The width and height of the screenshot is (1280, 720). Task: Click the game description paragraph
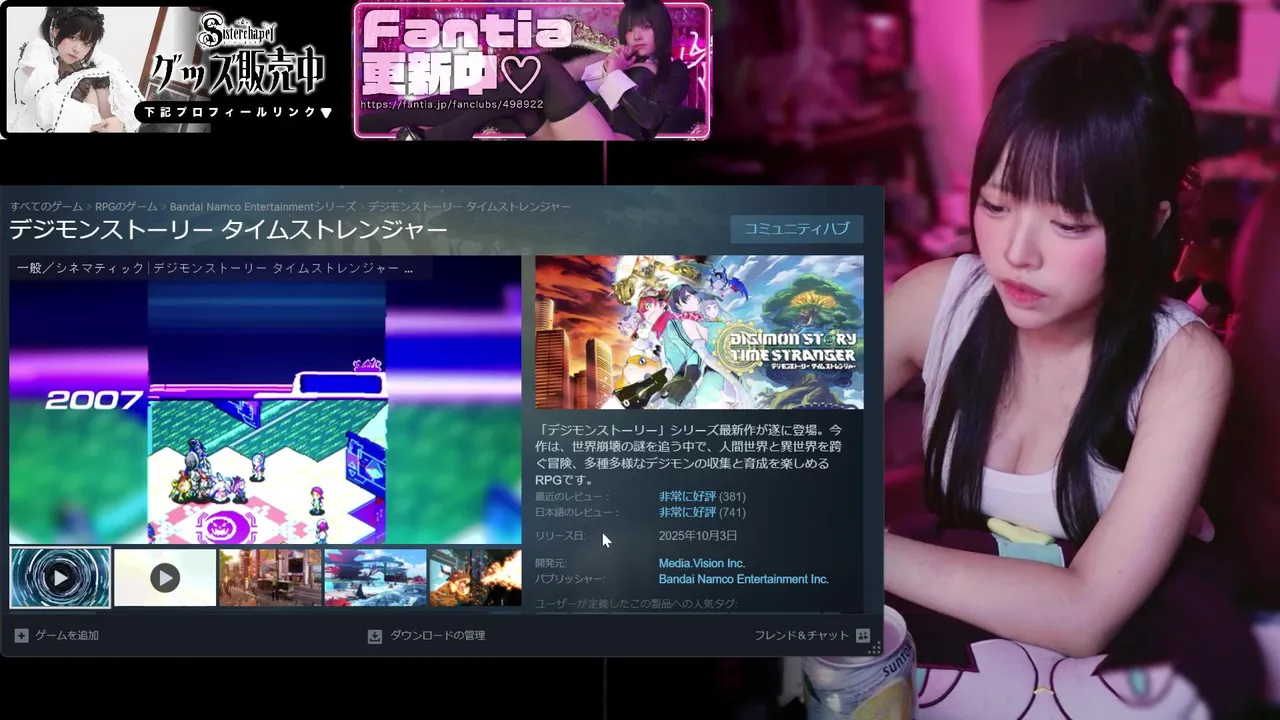688,455
